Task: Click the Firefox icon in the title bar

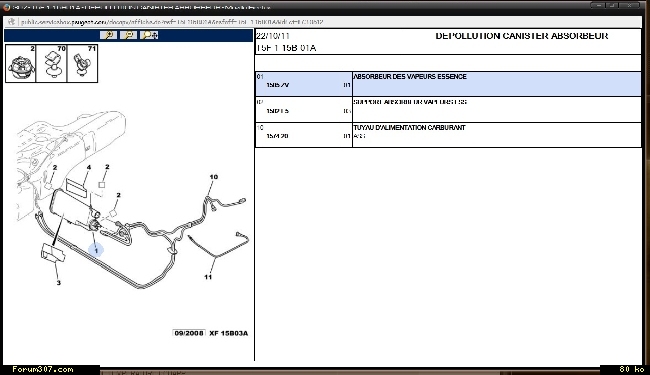Action: tap(6, 7)
